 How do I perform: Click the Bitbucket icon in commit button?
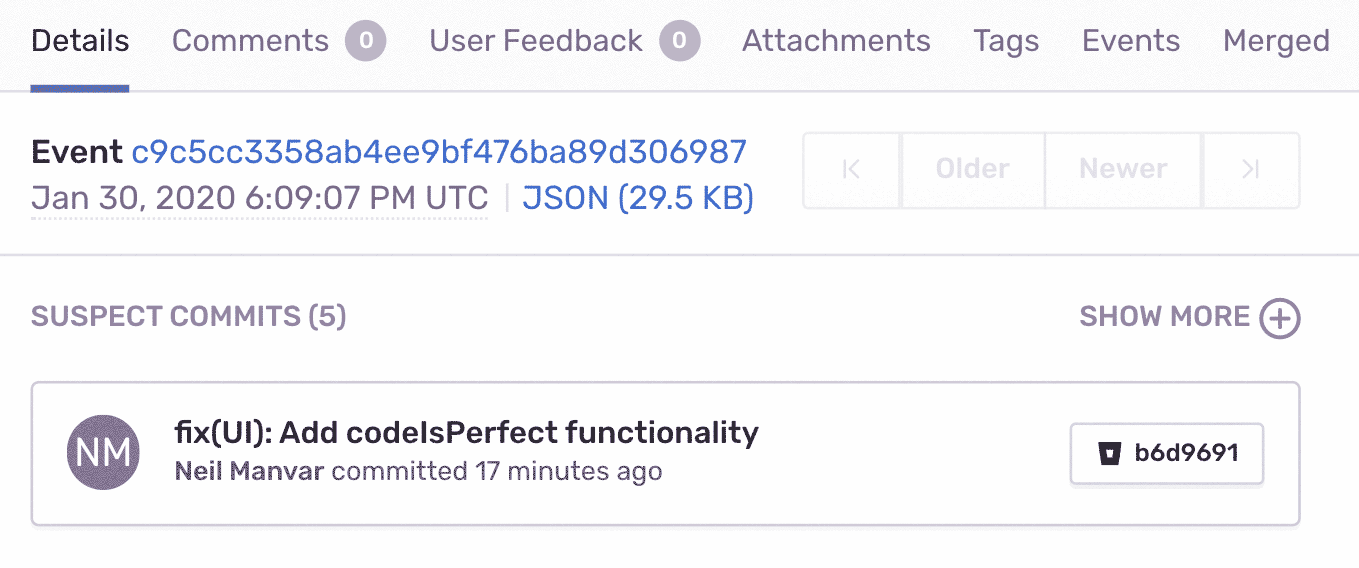tap(1108, 454)
